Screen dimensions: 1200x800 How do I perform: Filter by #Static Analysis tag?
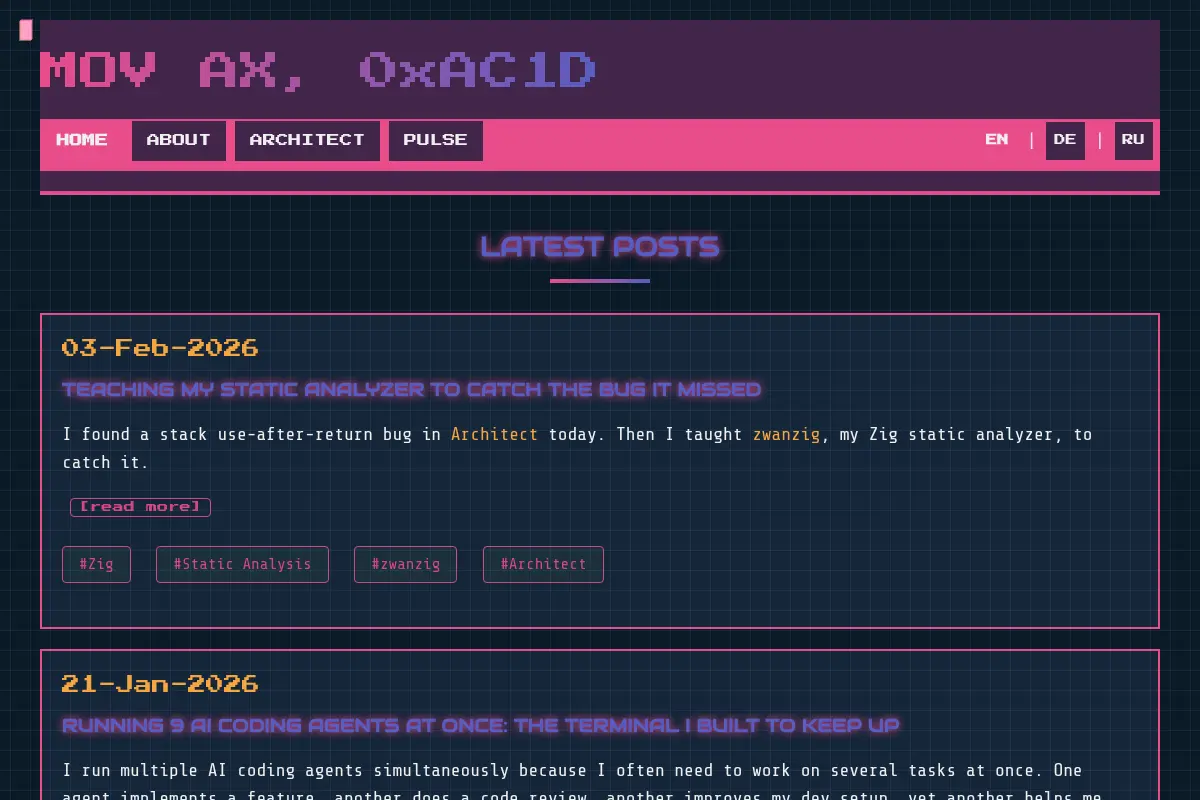[242, 564]
